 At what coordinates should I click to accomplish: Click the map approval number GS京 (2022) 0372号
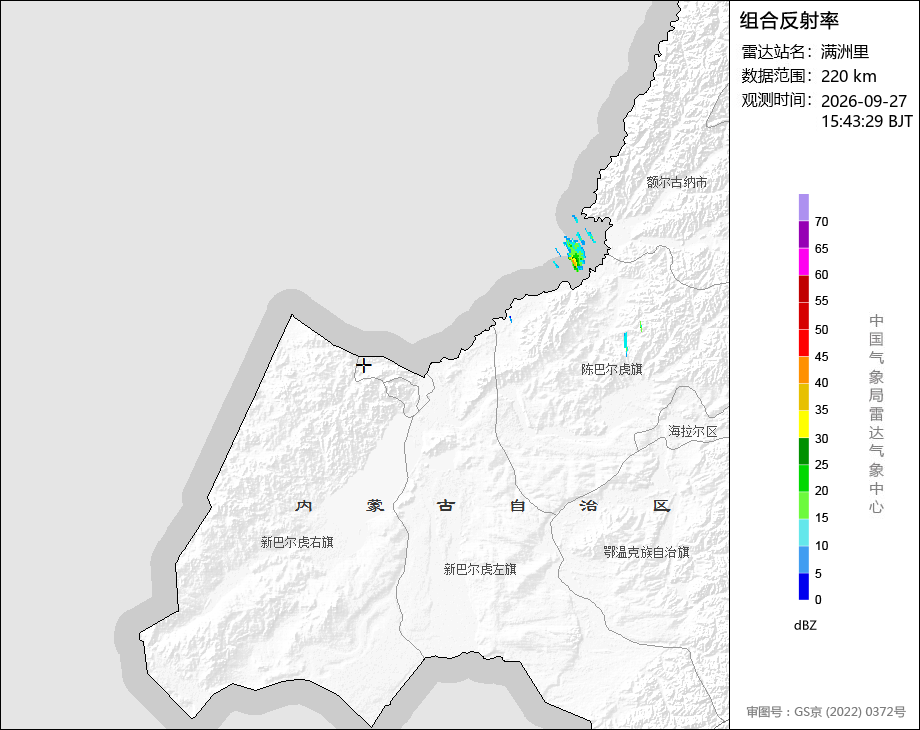850,712
